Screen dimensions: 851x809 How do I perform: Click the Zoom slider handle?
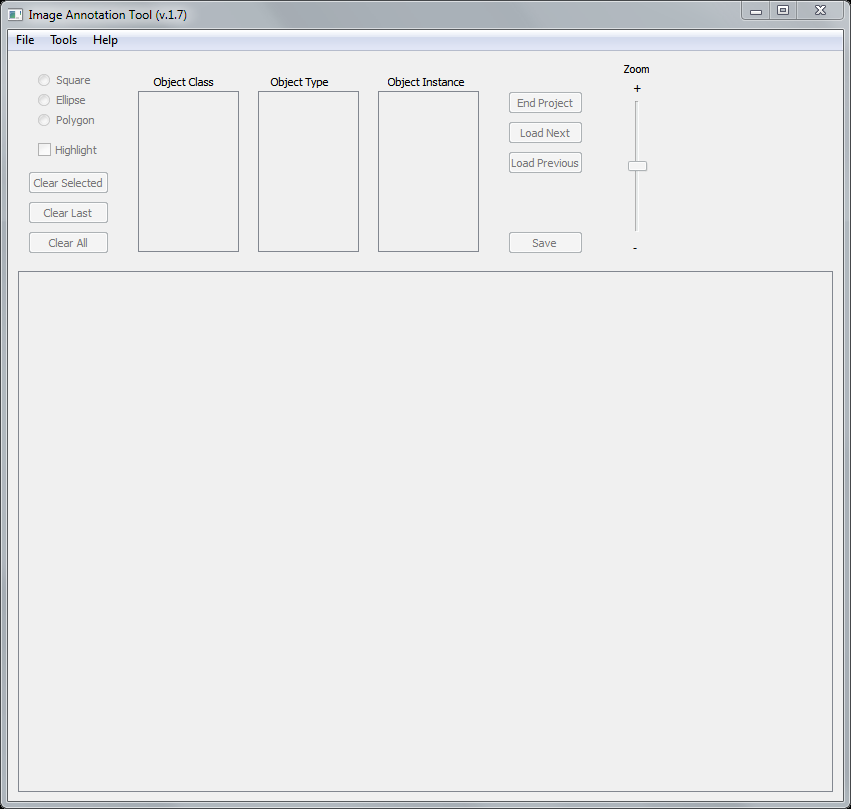(637, 166)
